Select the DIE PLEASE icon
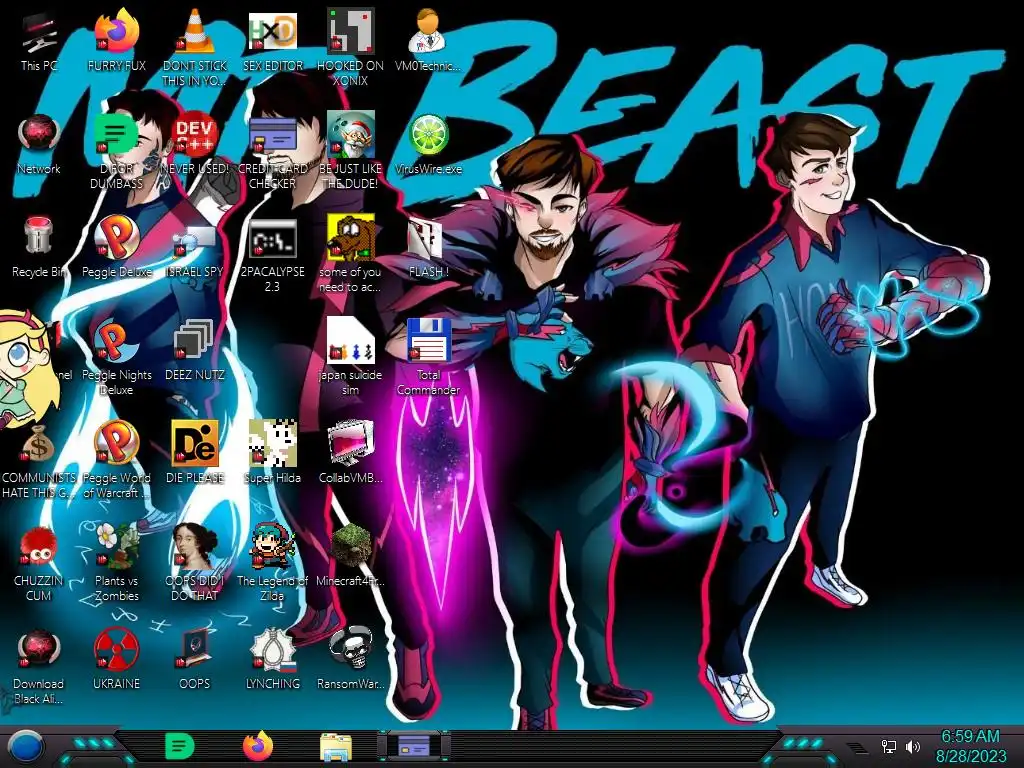Image resolution: width=1024 pixels, height=768 pixels. 195,443
